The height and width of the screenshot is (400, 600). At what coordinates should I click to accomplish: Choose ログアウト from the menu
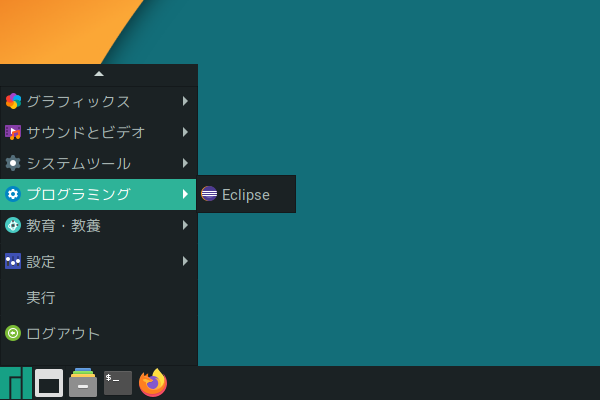(x=98, y=333)
